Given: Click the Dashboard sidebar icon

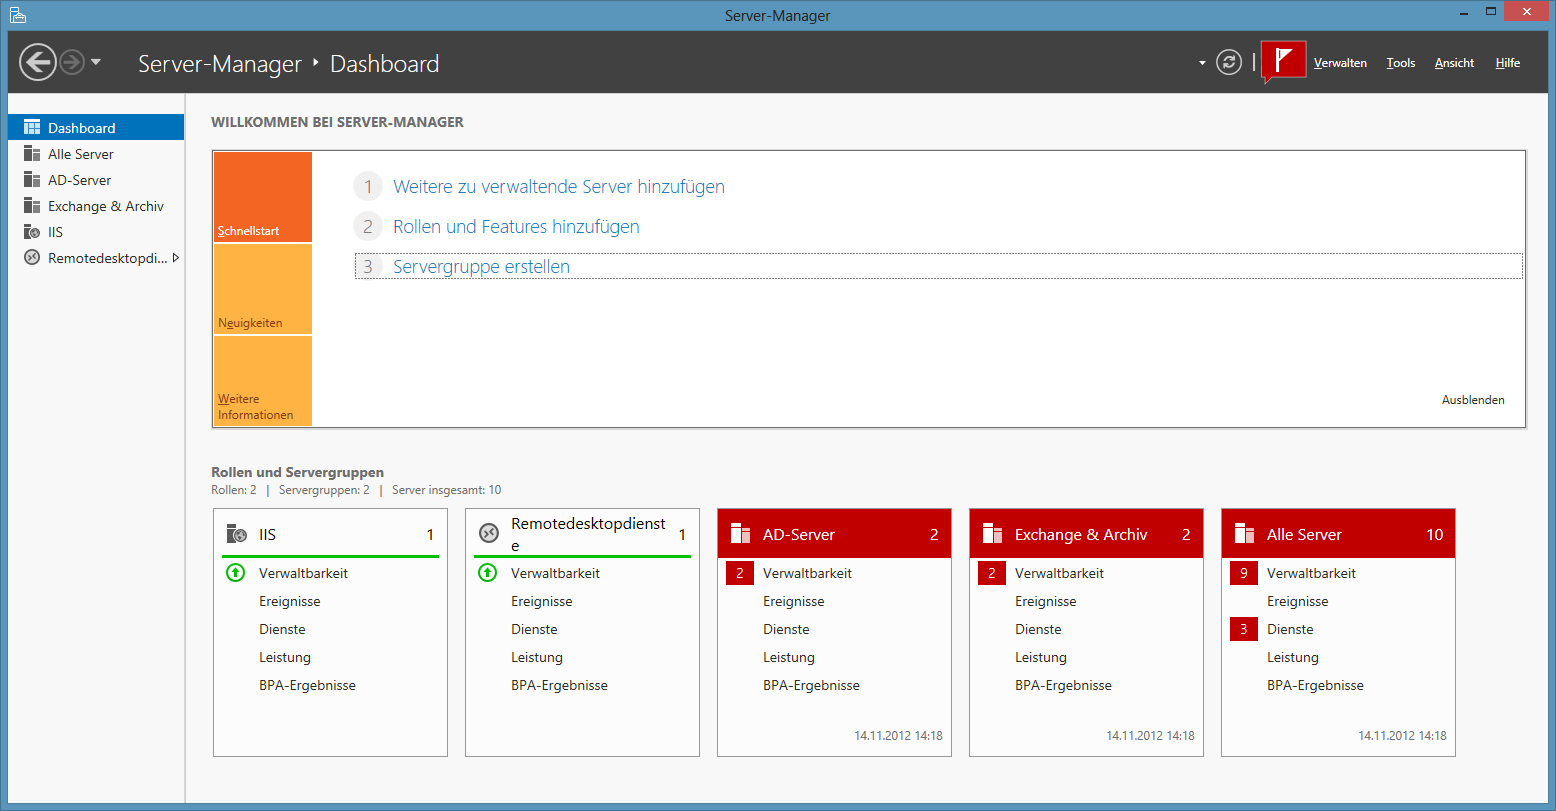Looking at the screenshot, I should tap(32, 128).
